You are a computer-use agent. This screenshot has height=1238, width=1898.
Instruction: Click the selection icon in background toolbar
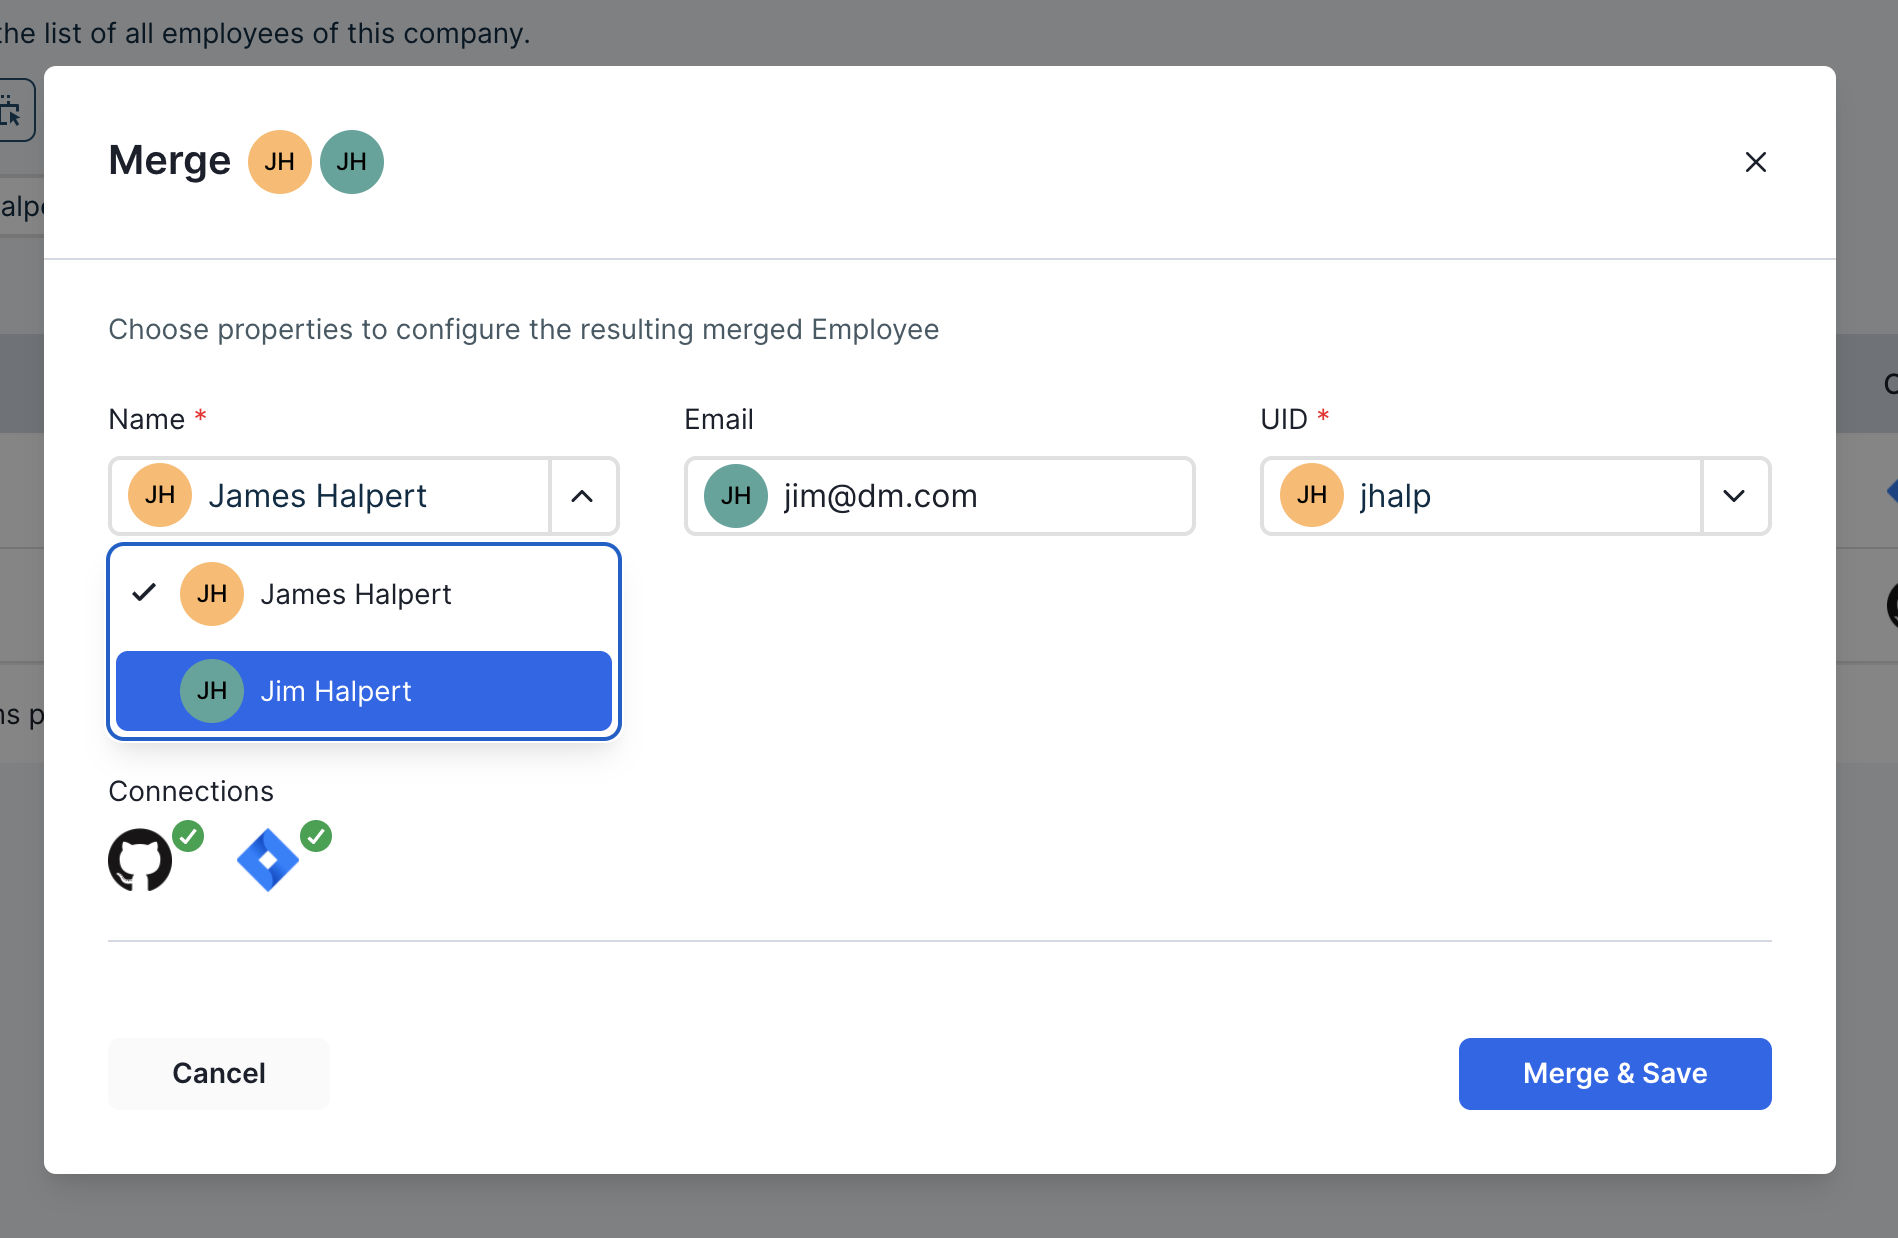pos(12,110)
